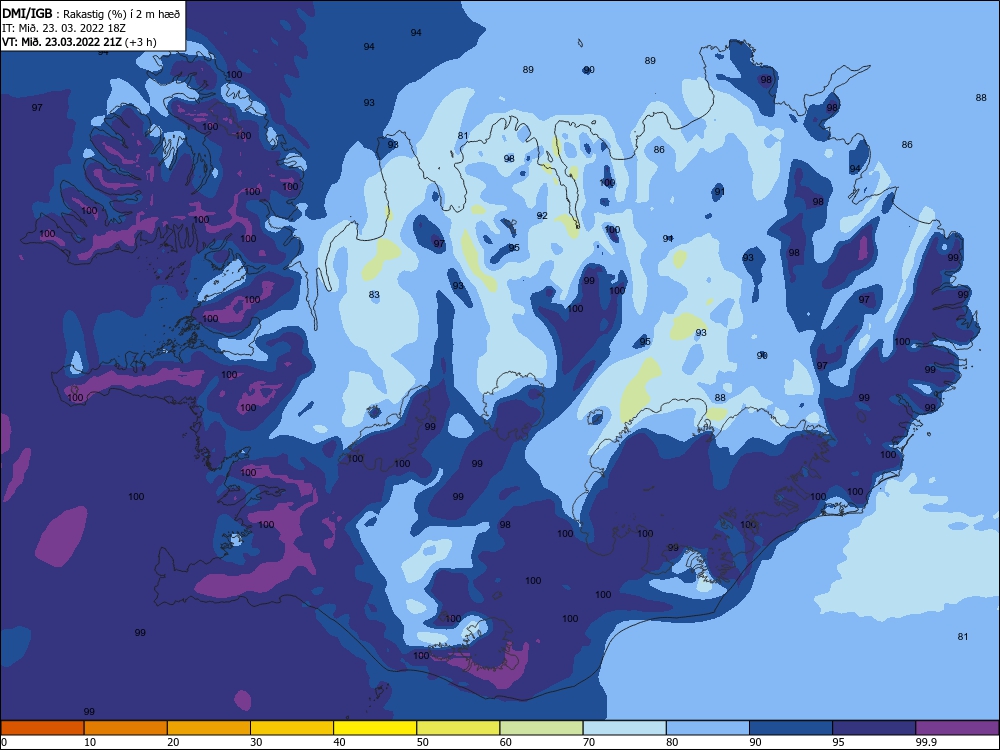Click the legend tick label "40"
The width and height of the screenshot is (1000, 750).
pyautogui.click(x=339, y=742)
